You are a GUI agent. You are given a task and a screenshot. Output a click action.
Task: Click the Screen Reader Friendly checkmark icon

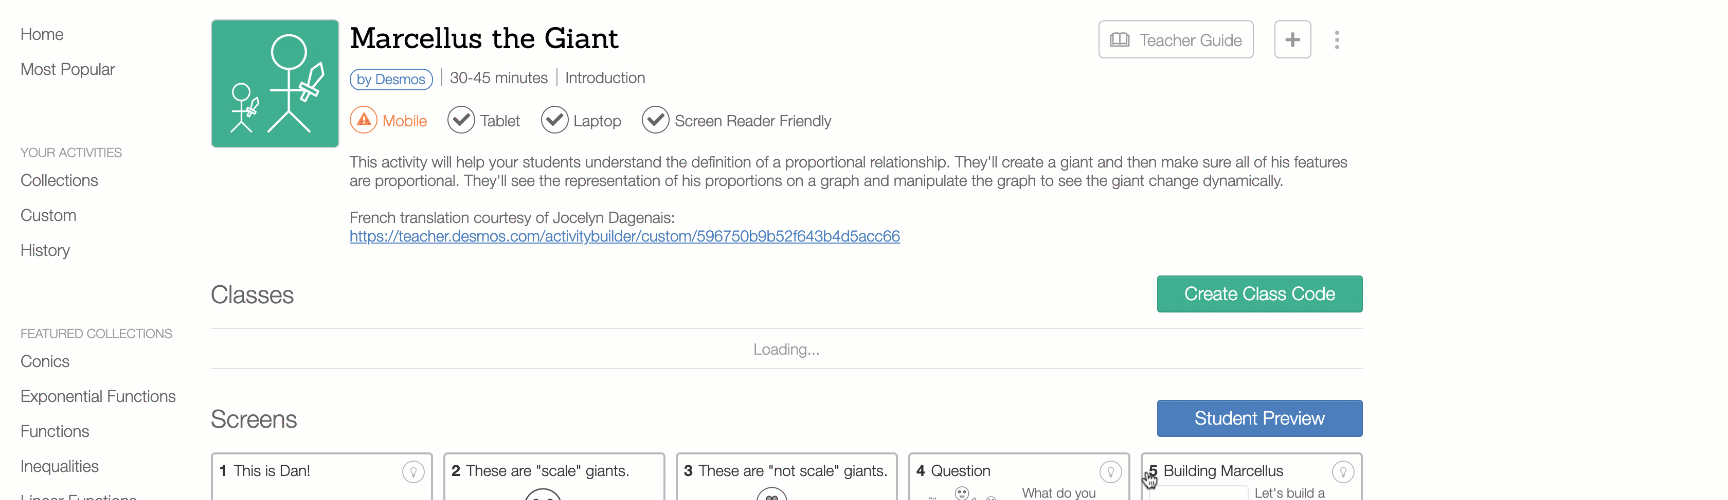tap(656, 120)
